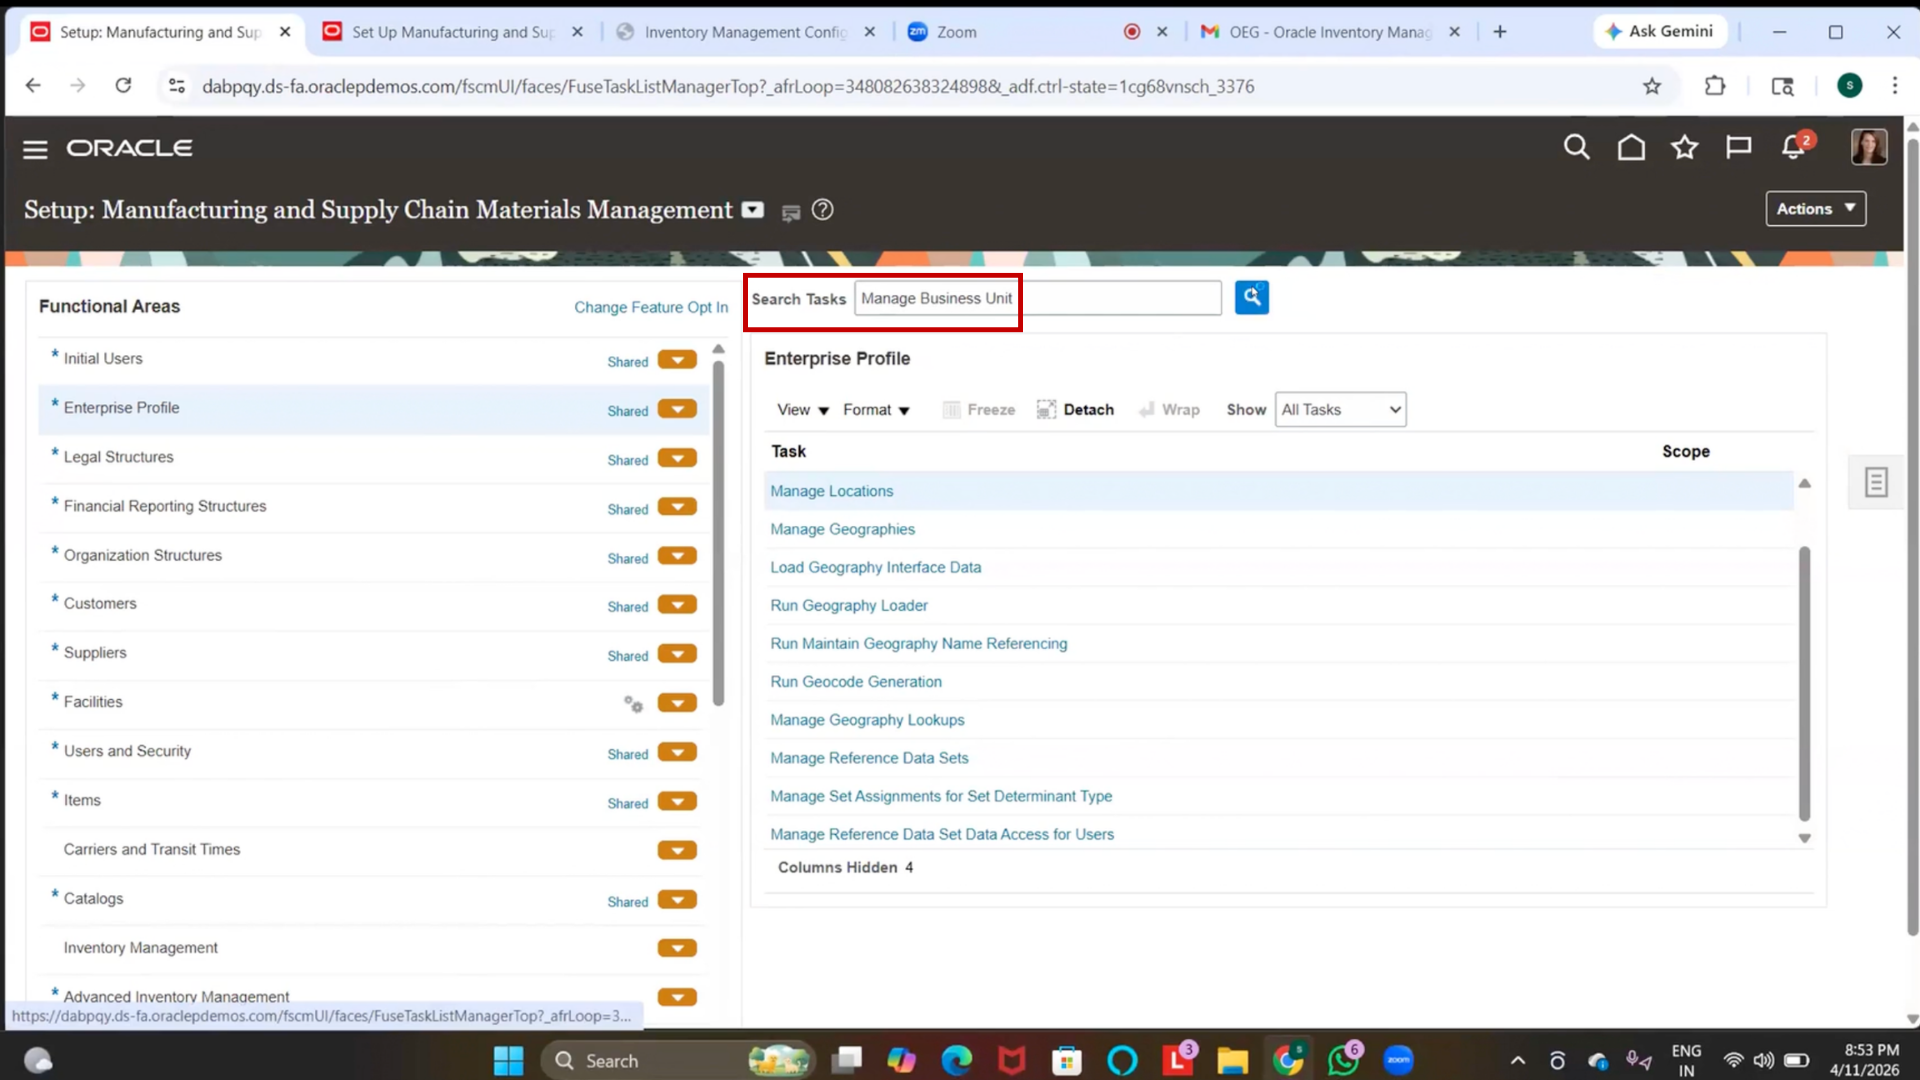The image size is (1920, 1080).
Task: Open the system tray volume icon
Action: coord(1764,1060)
